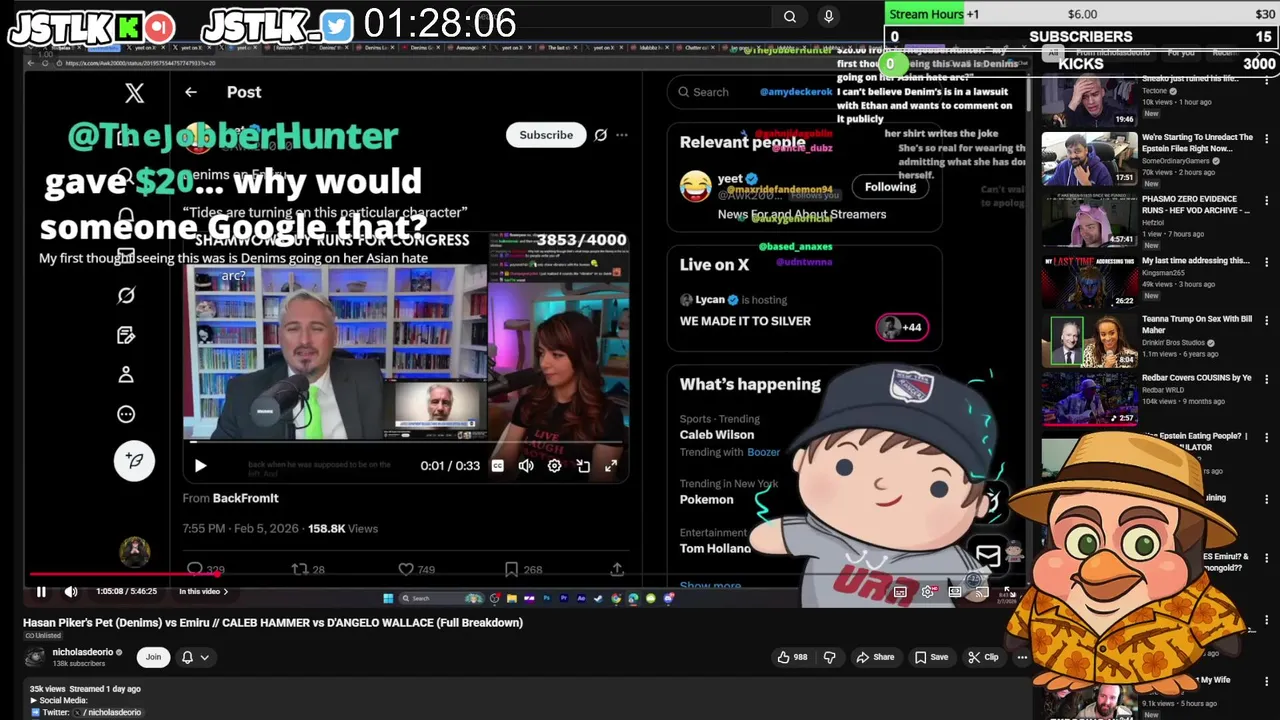1280x720 pixels.
Task: Open options menu for Epstein Files video
Action: (x=1267, y=140)
